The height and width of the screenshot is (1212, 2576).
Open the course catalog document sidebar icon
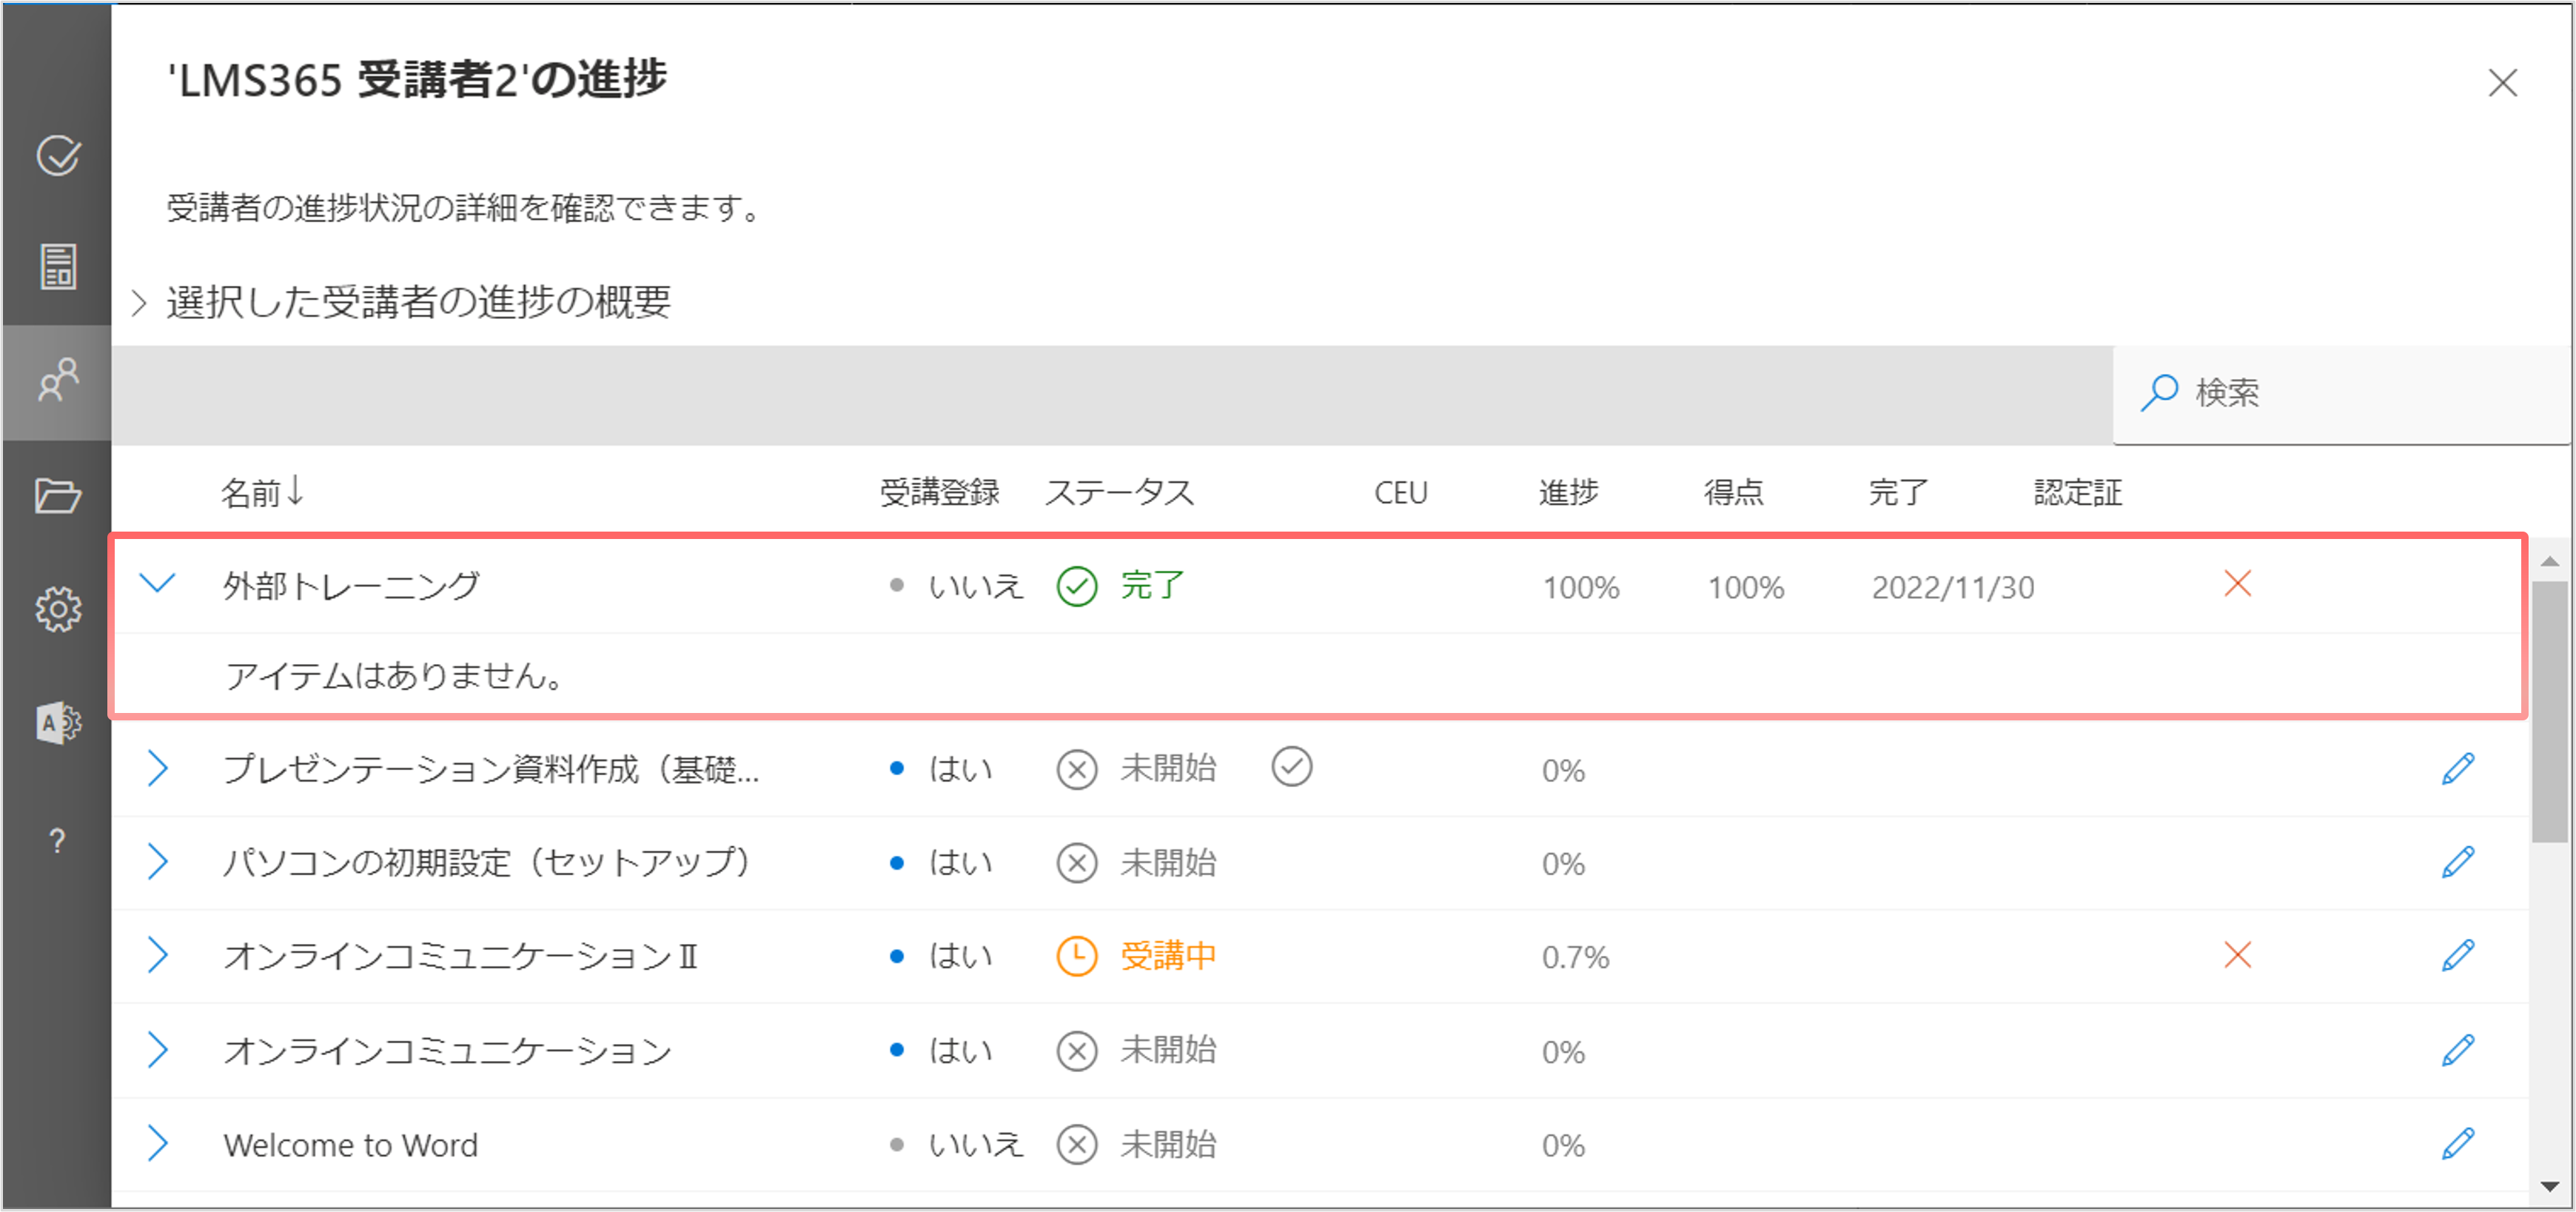click(x=58, y=267)
